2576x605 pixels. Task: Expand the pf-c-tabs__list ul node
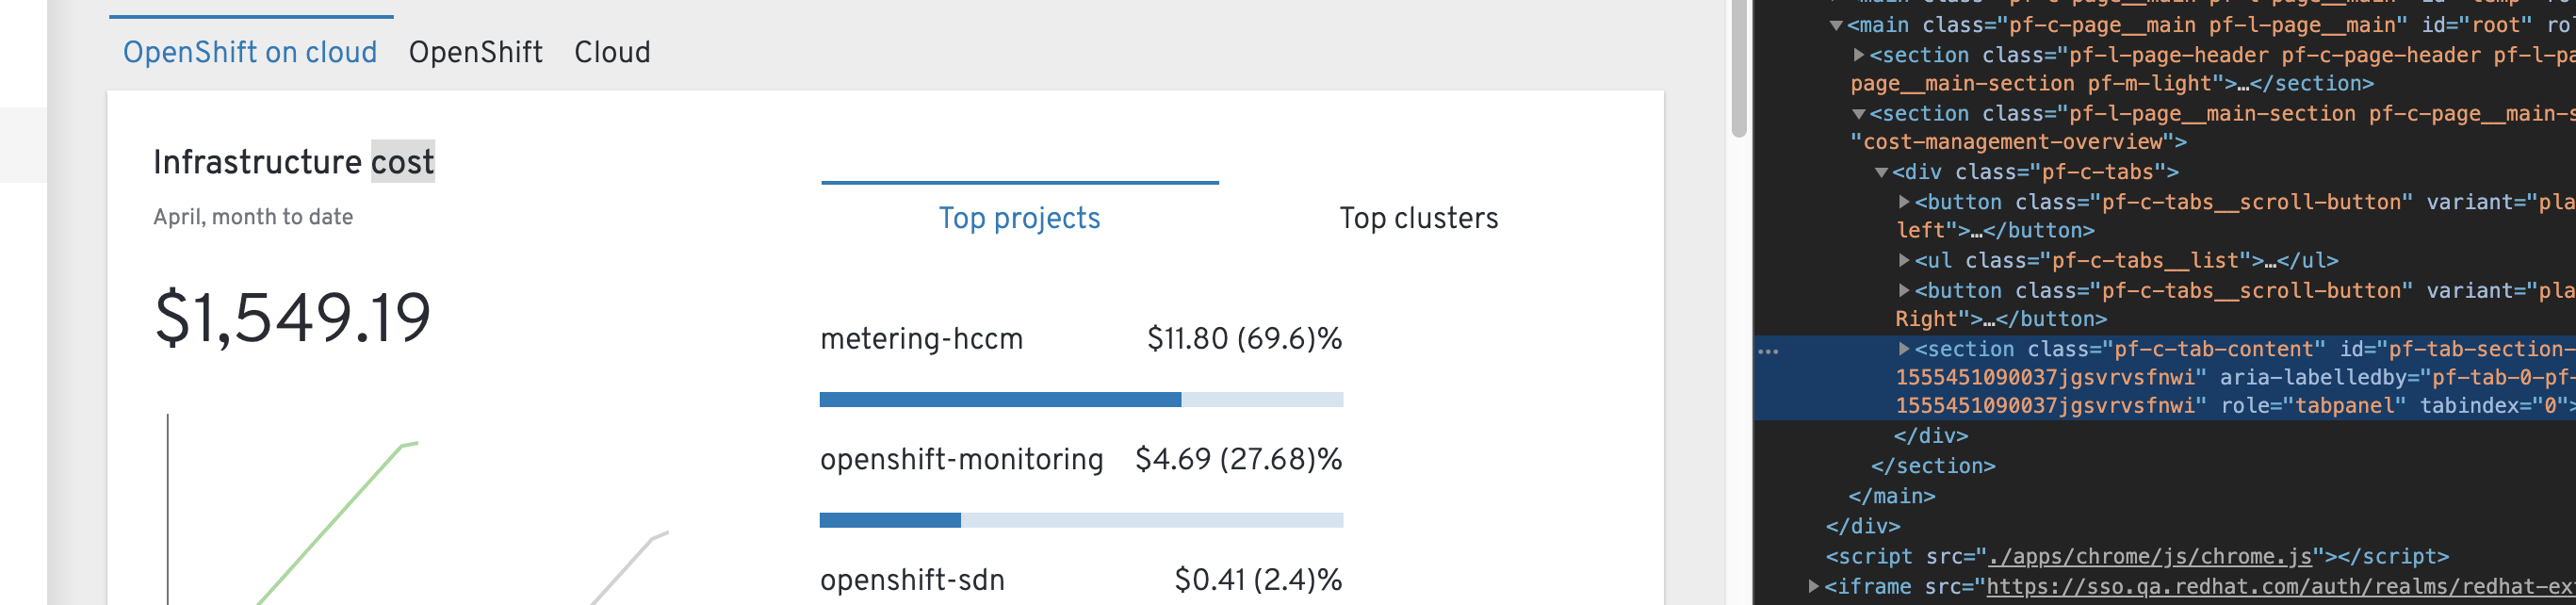[x=1904, y=261]
